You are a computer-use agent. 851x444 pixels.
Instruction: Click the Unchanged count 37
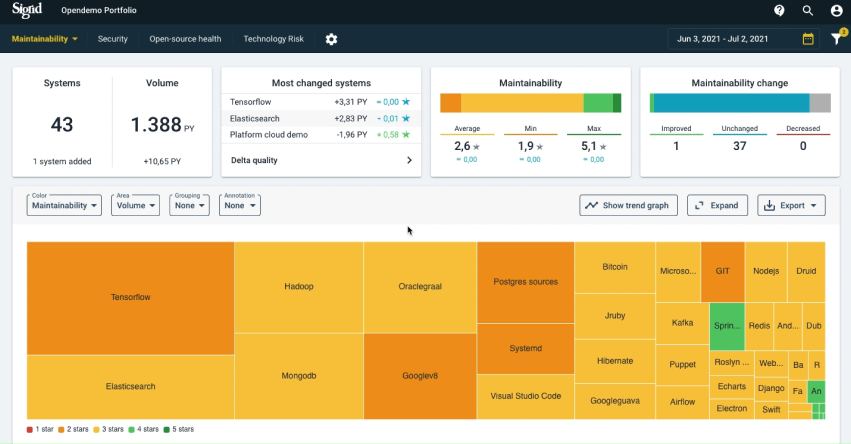pos(739,146)
